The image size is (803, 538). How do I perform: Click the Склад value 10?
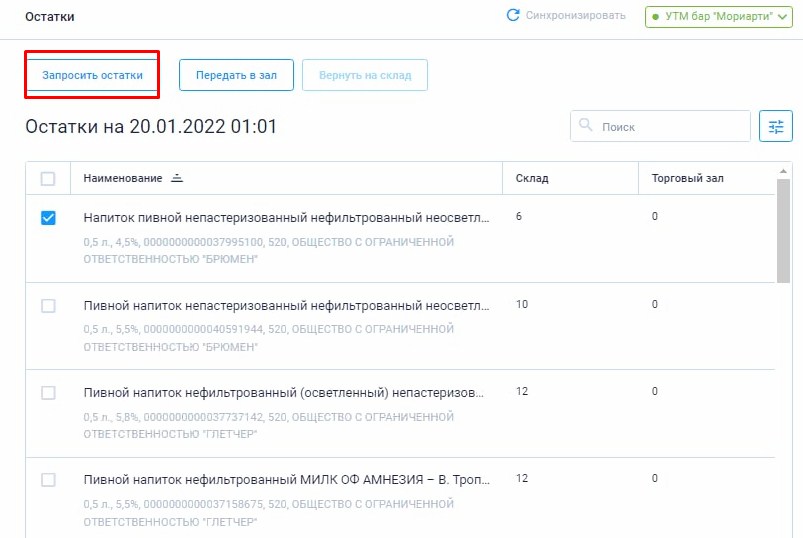click(x=522, y=304)
